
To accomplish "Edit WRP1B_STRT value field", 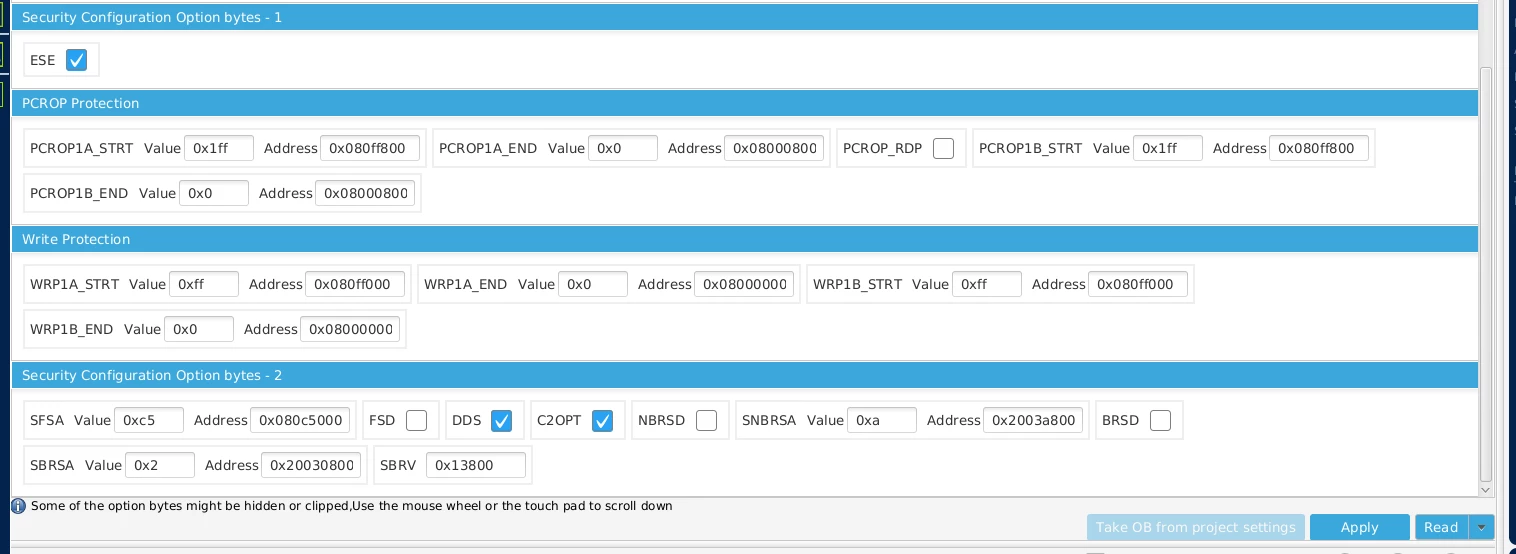I will coord(987,284).
